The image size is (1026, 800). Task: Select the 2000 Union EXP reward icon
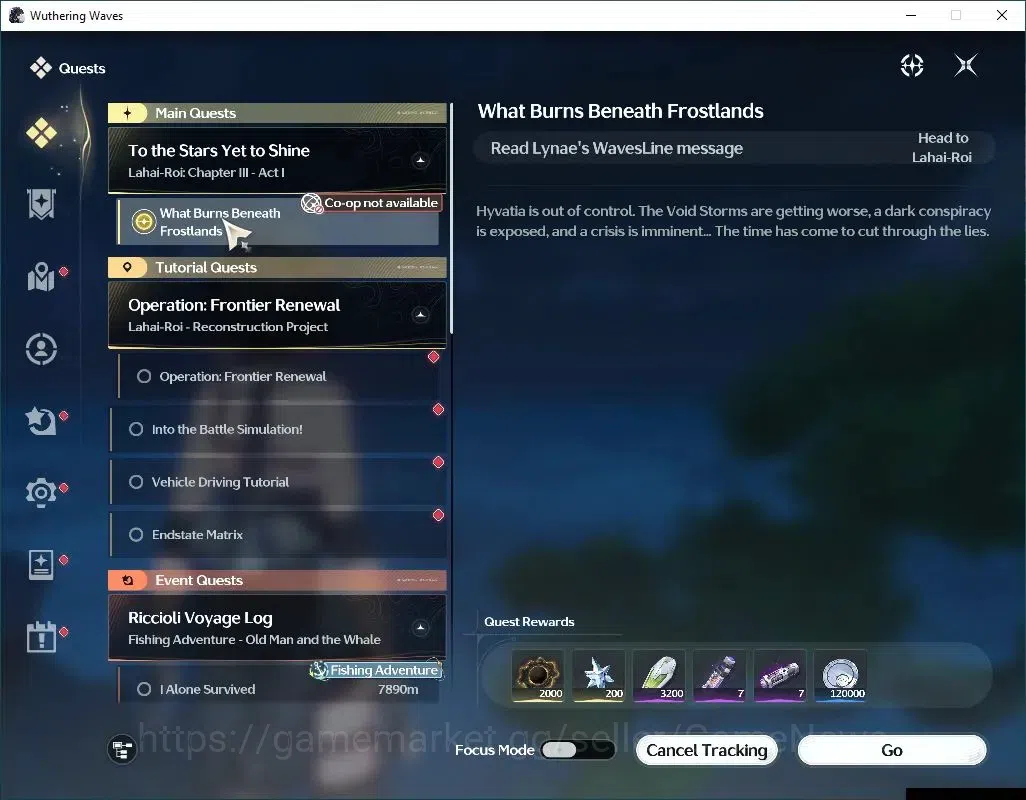click(538, 676)
